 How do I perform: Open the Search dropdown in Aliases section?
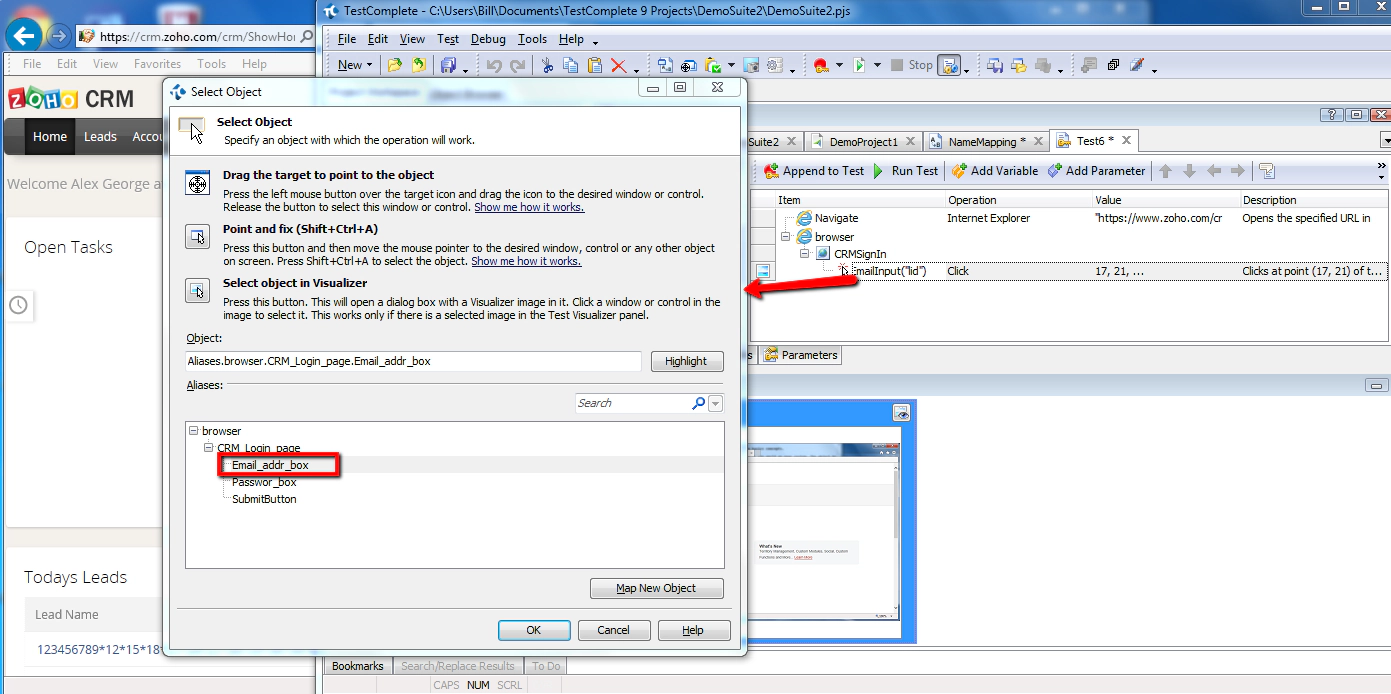coord(714,403)
